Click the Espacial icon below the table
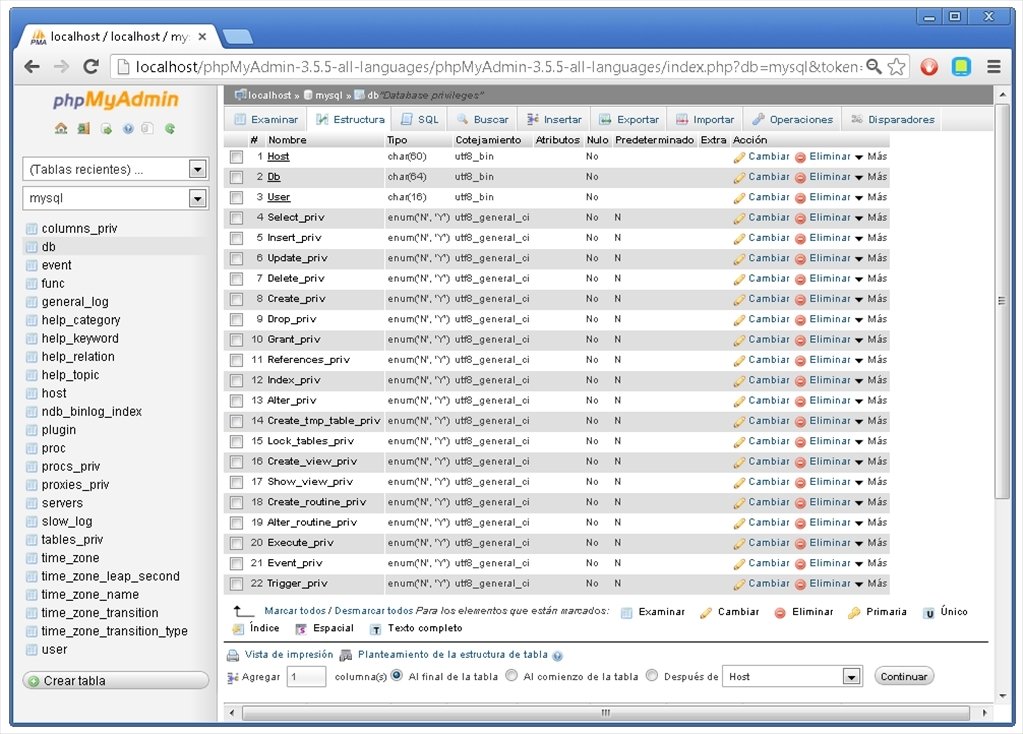 pyautogui.click(x=301, y=629)
